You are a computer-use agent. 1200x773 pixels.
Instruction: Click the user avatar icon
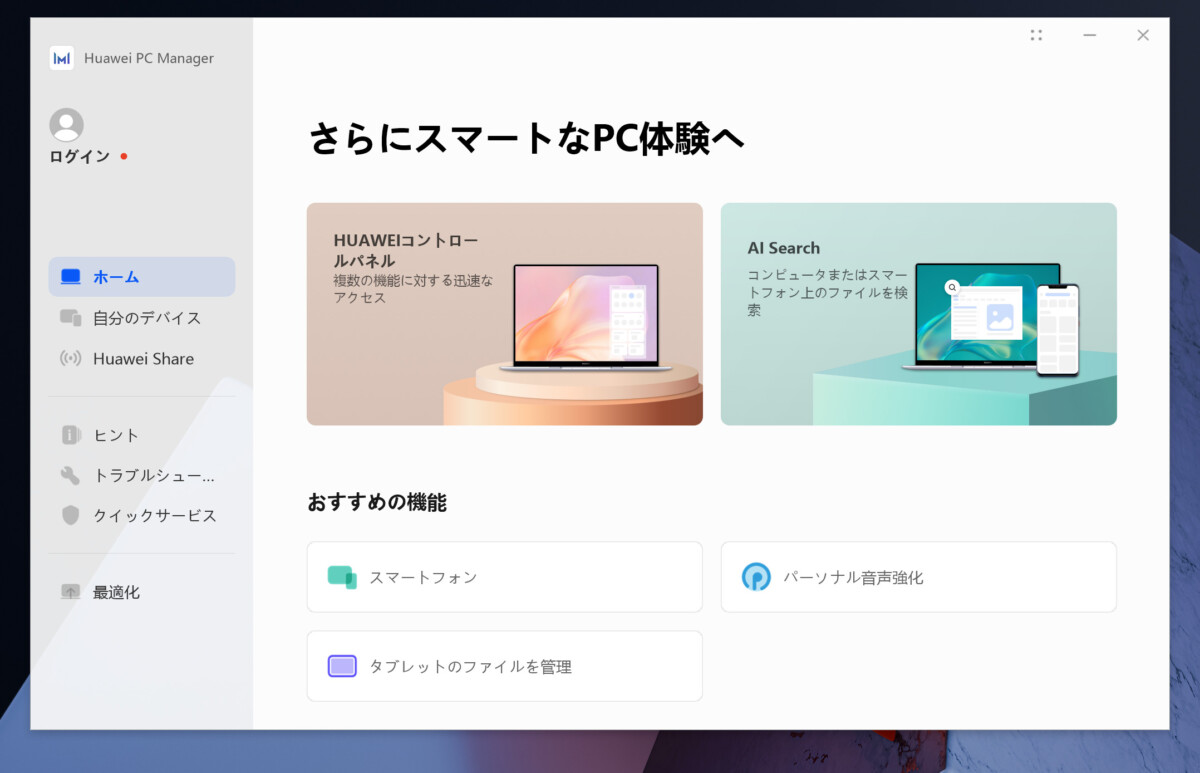point(66,125)
